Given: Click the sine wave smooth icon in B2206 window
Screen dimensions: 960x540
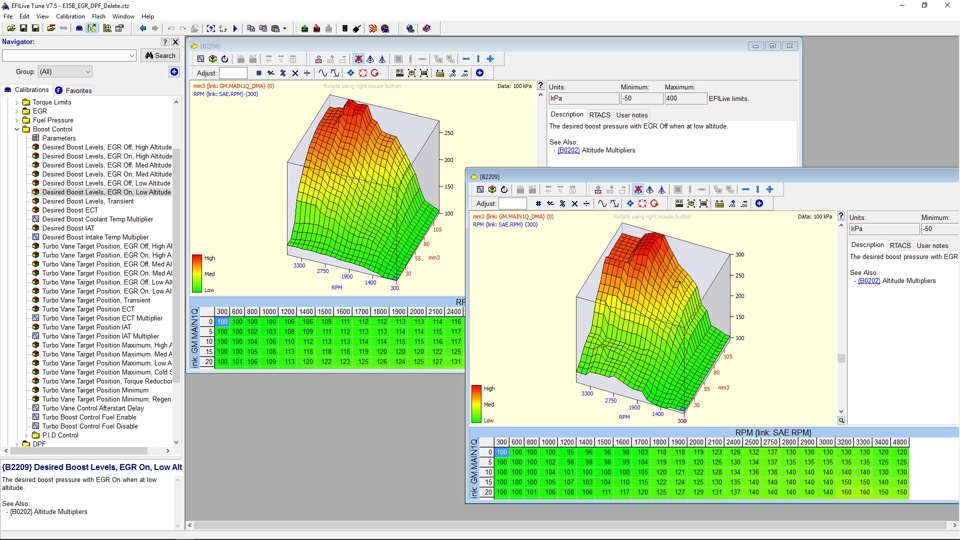Looking at the screenshot, I should click(x=323, y=73).
